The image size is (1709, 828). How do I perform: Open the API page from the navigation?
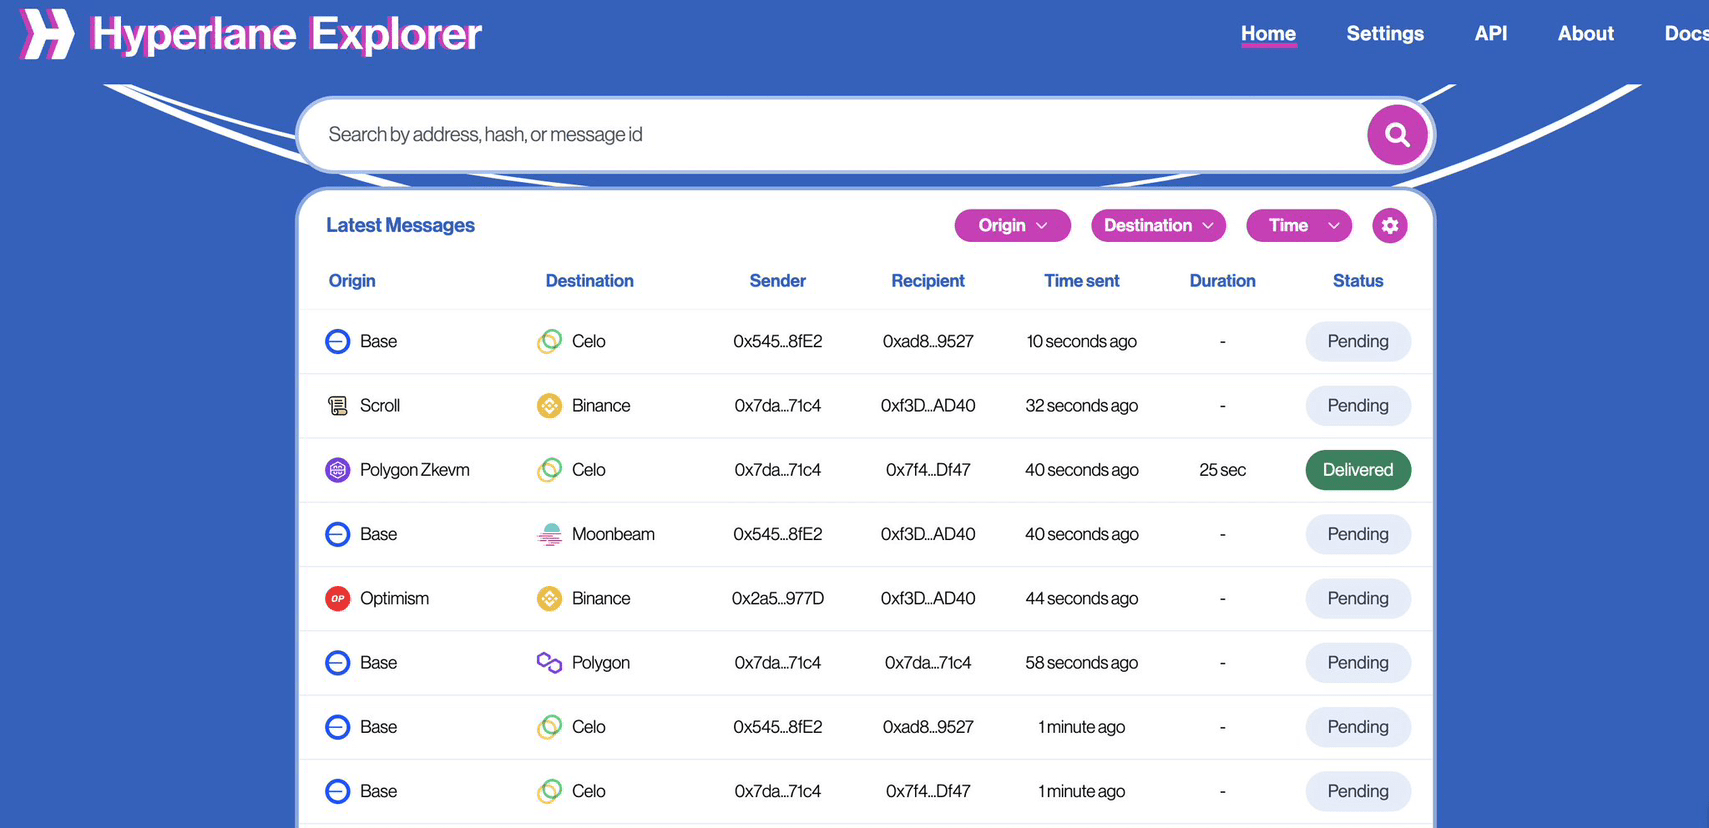1490,34
